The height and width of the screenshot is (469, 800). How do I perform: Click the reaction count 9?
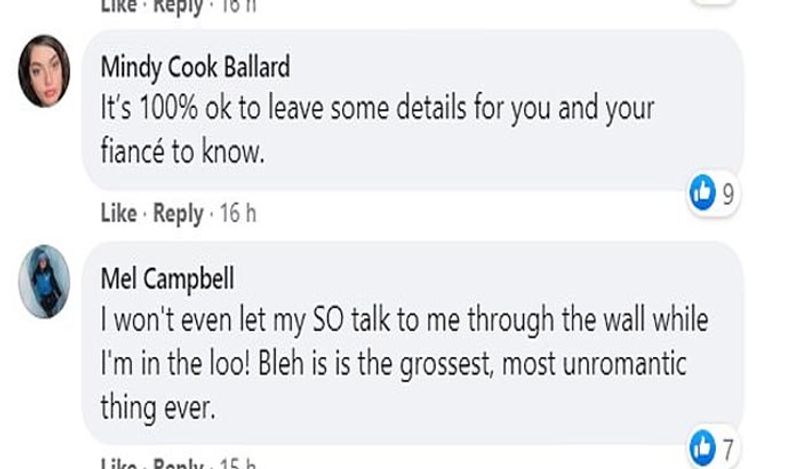tap(728, 194)
